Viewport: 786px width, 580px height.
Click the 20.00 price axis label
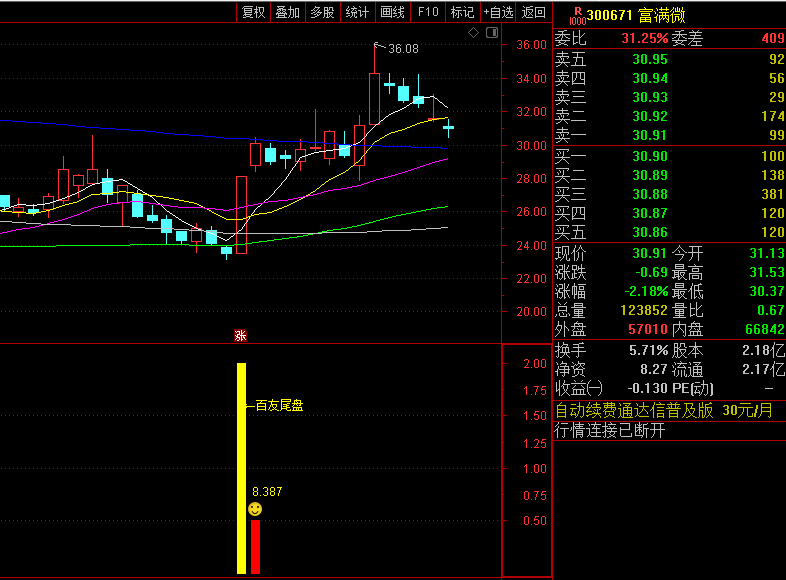click(531, 312)
